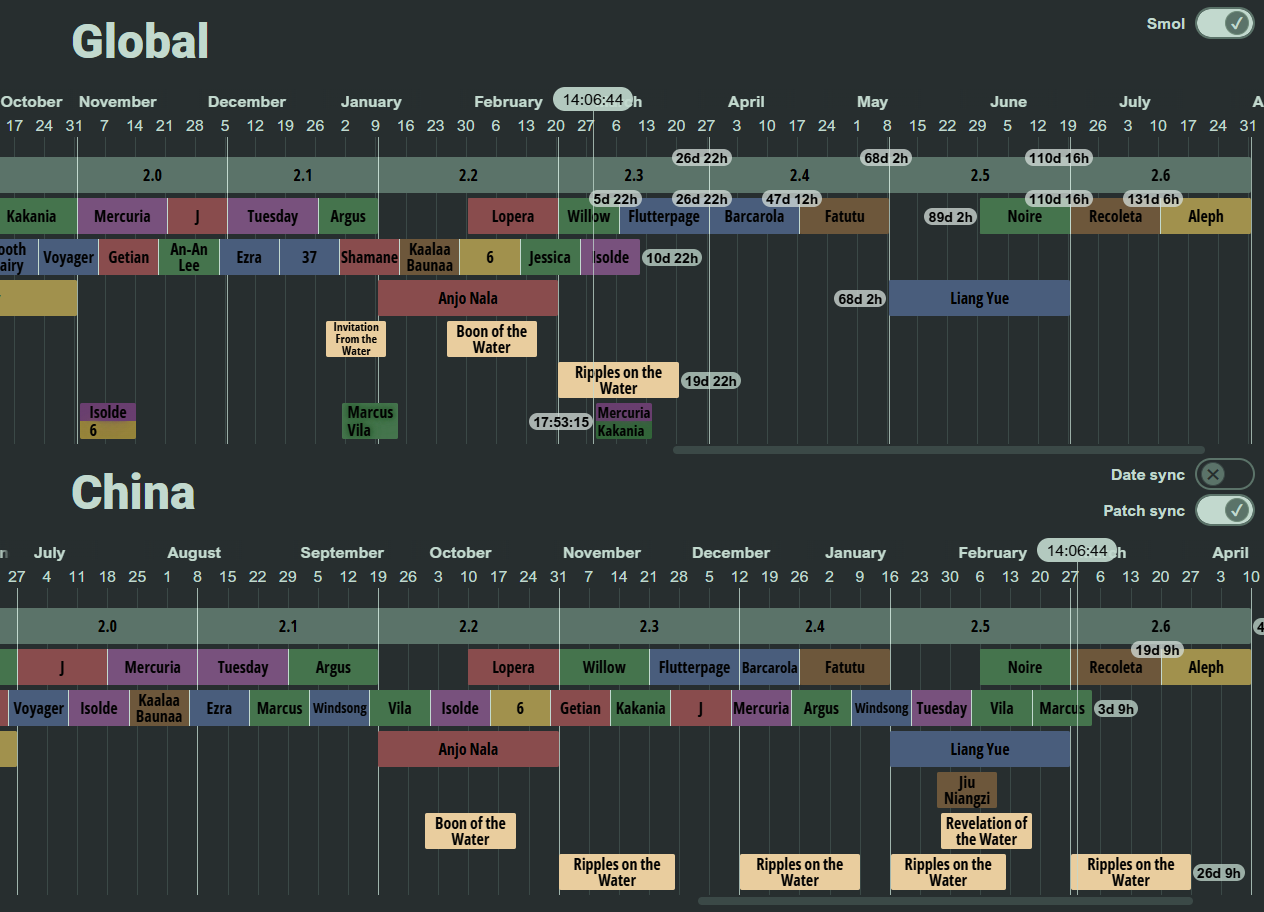
Task: Click Voyager banner in China
Action: pyautogui.click(x=39, y=708)
